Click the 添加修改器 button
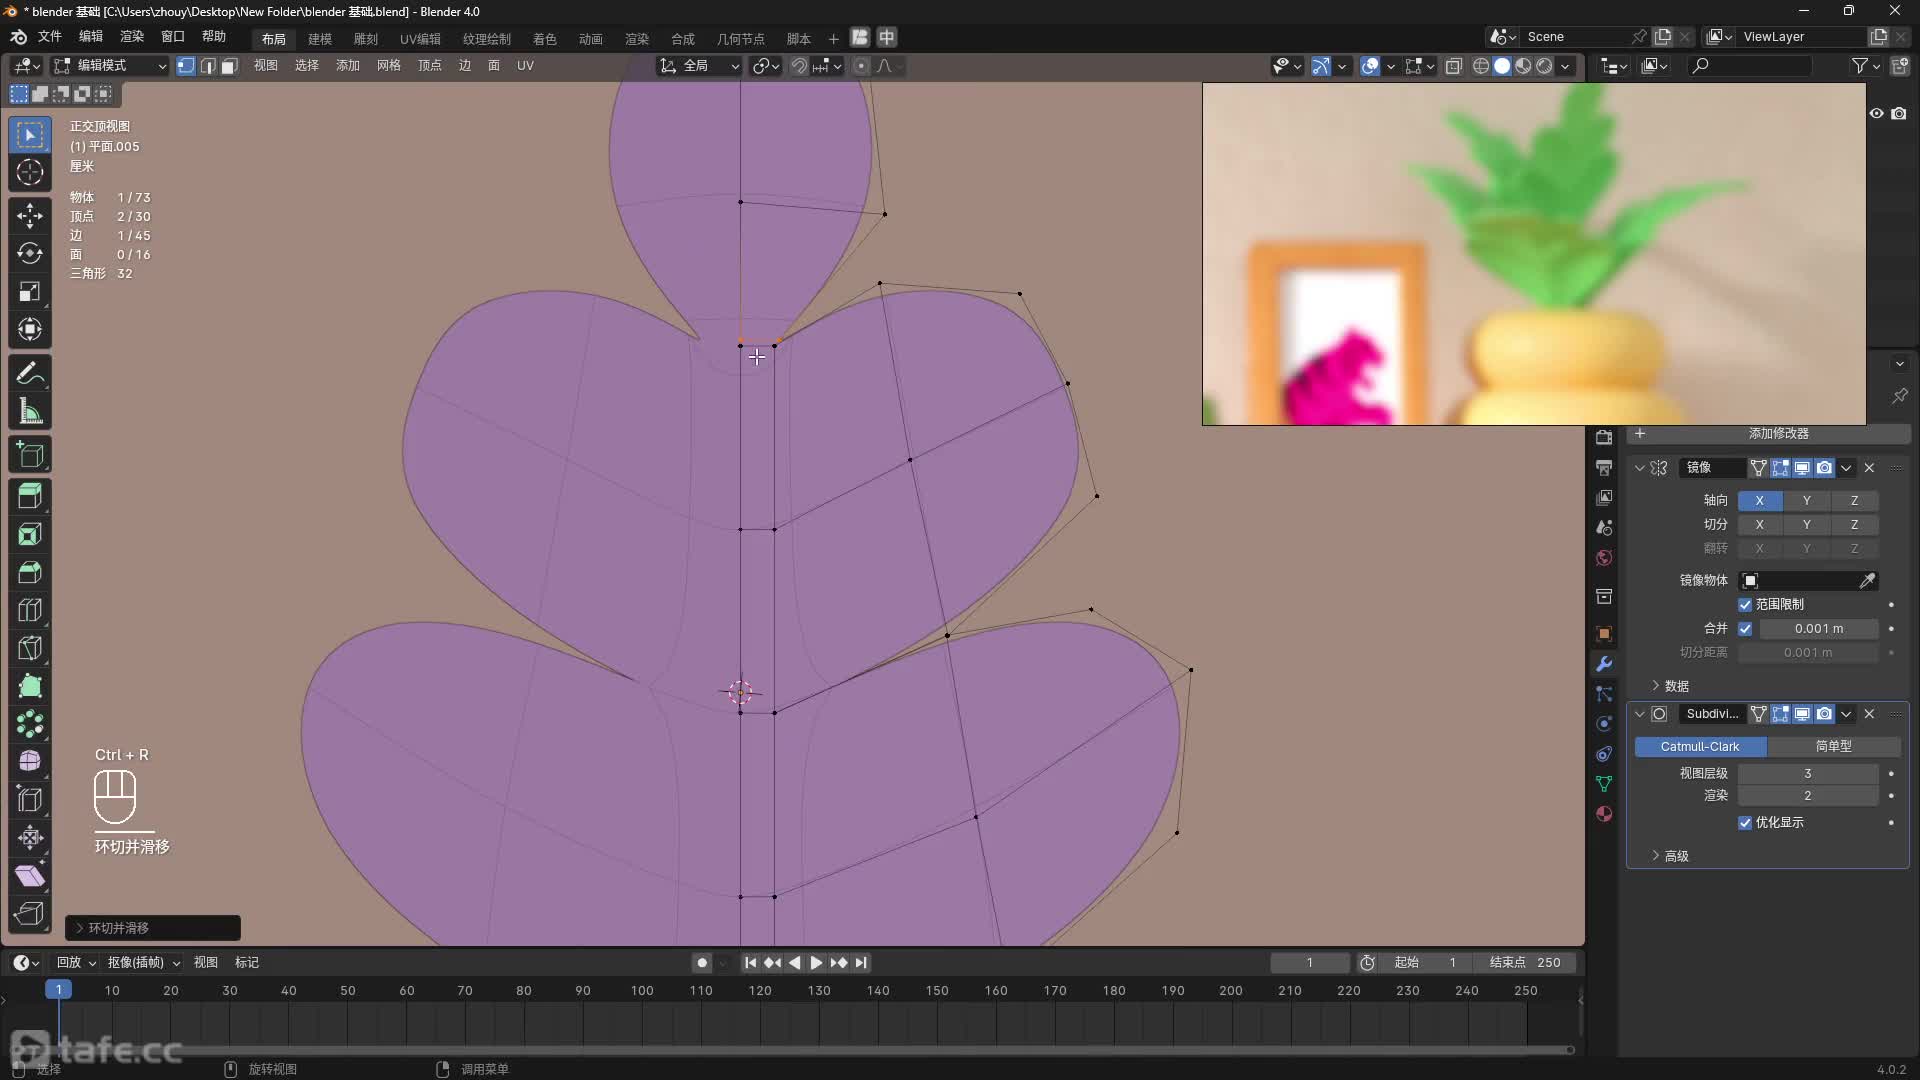 (x=1768, y=434)
